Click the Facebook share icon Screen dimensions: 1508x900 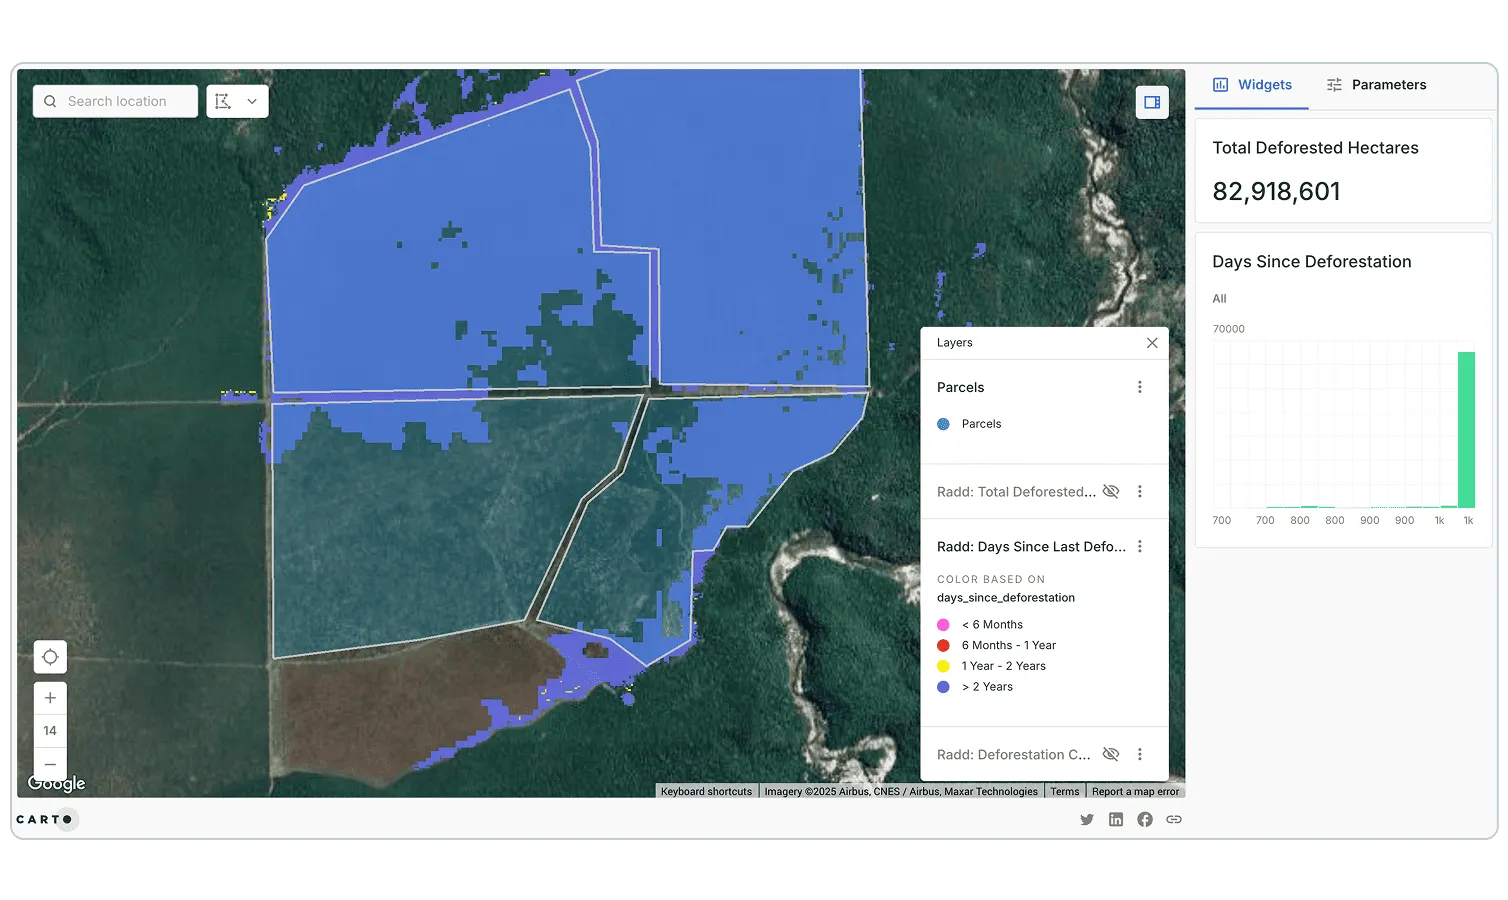(x=1145, y=819)
